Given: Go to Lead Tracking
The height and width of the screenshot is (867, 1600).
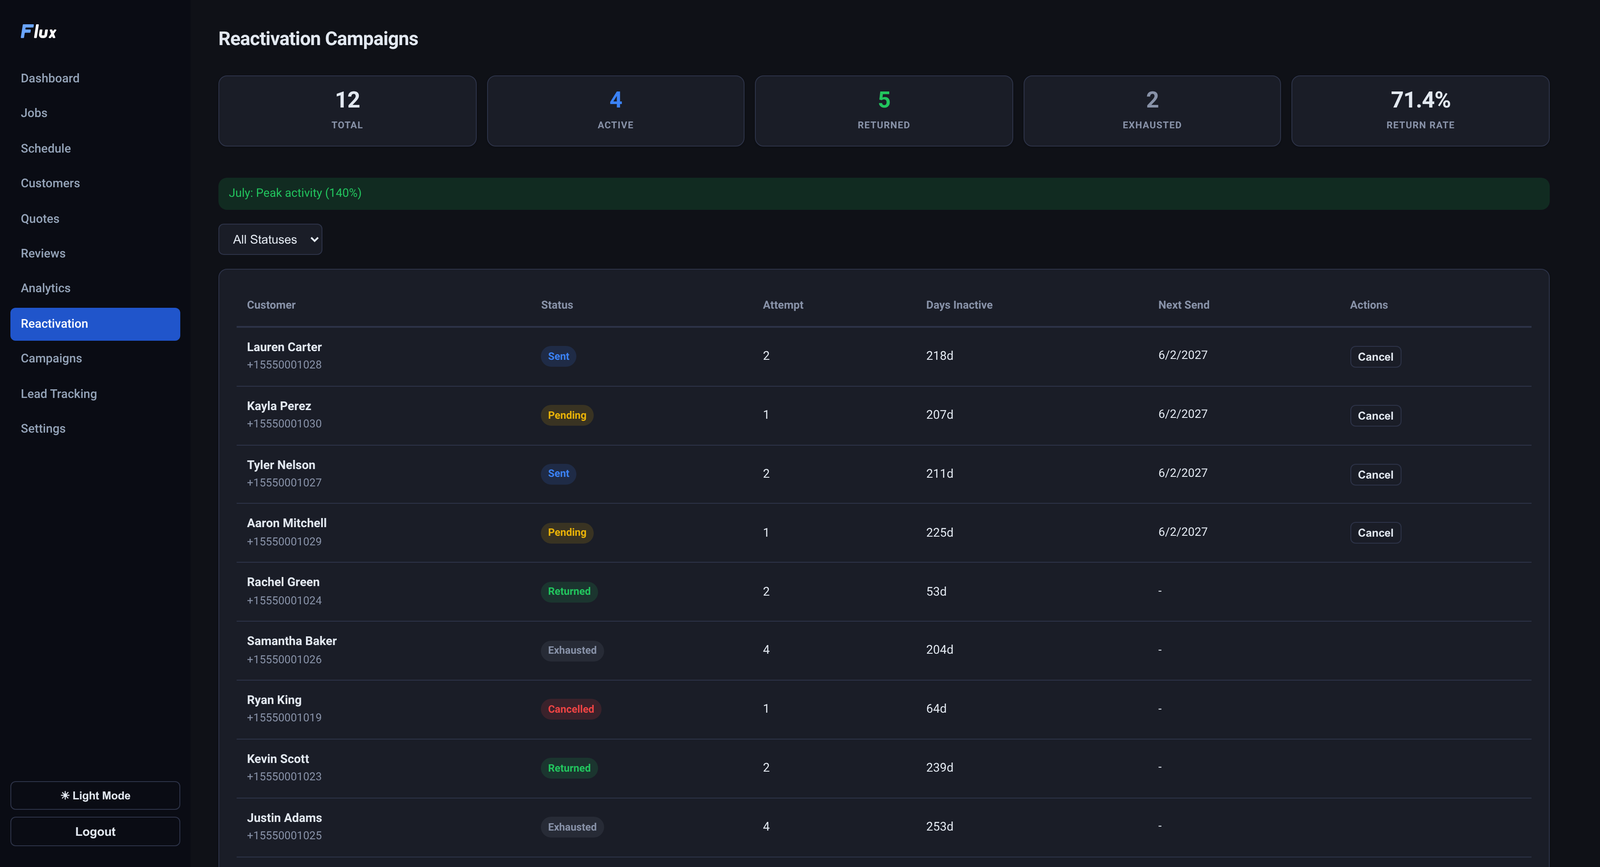Looking at the screenshot, I should pyautogui.click(x=95, y=394).
